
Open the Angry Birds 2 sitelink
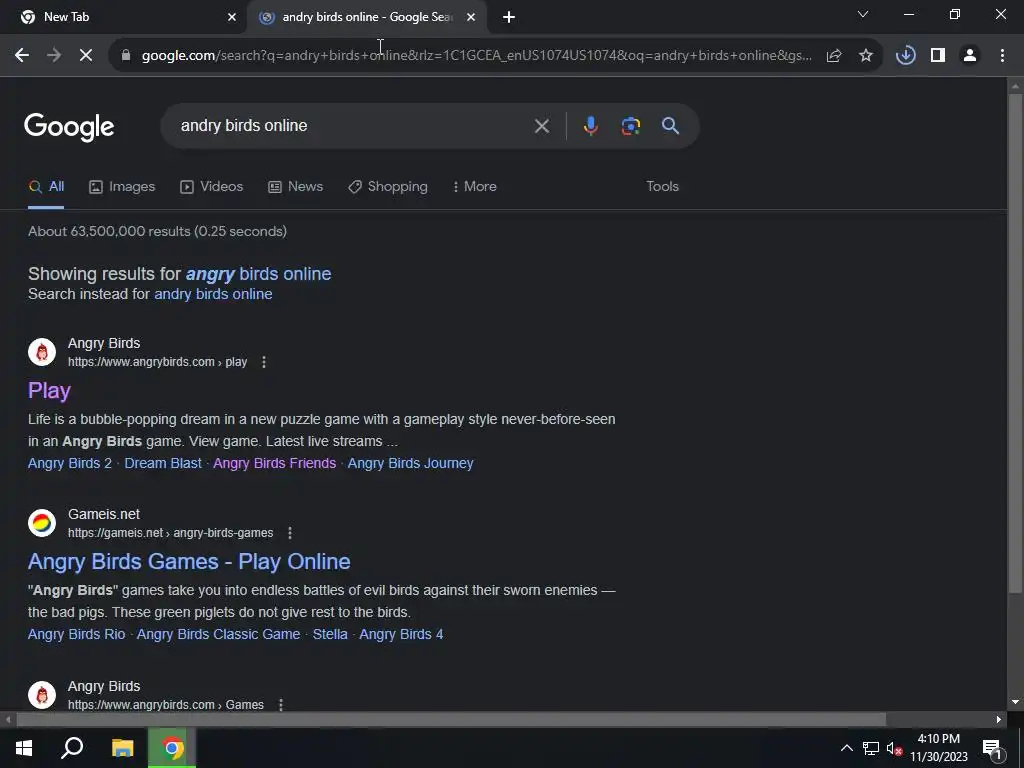pos(70,464)
